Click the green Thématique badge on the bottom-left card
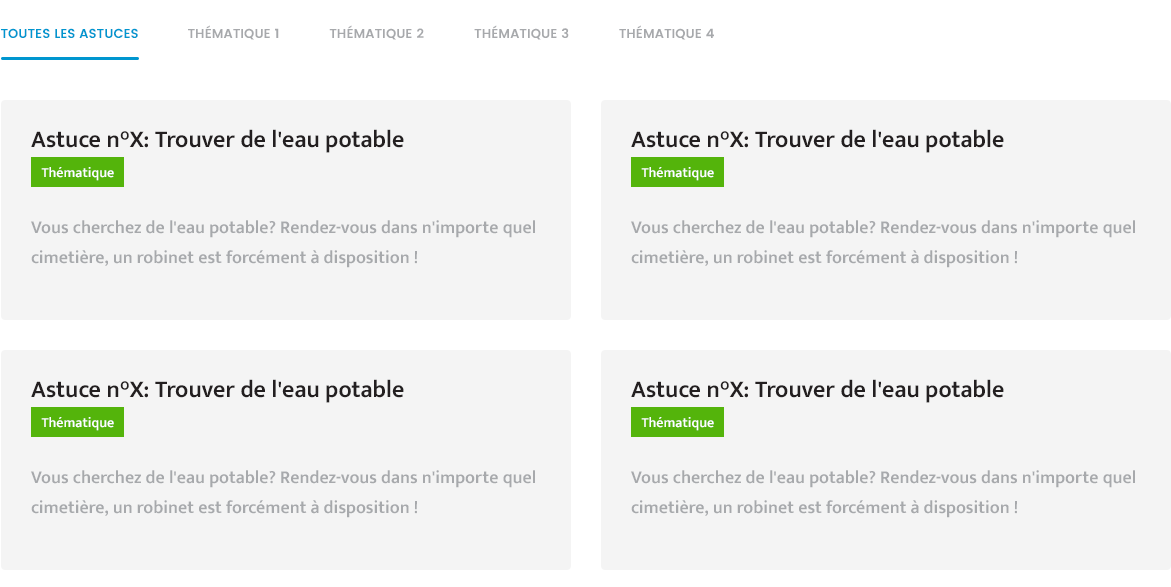This screenshot has height=587, width=1171. coord(77,422)
